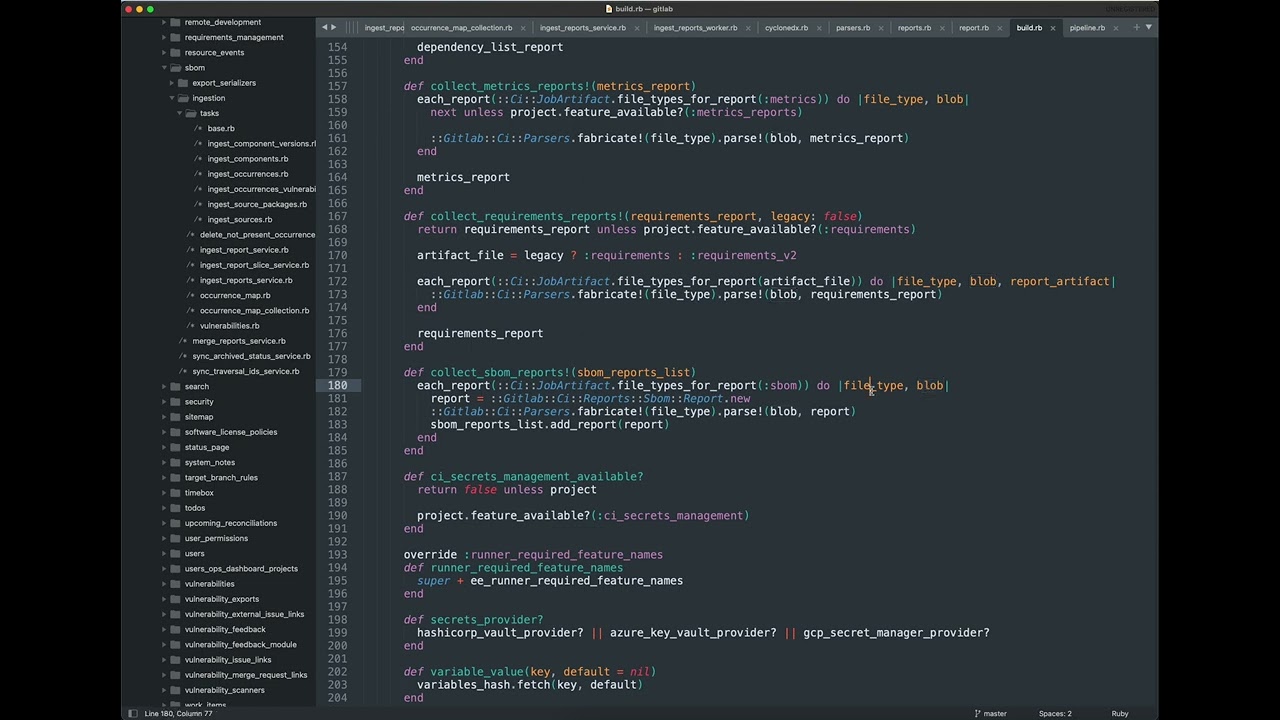Click the user_permissions folder icon
The width and height of the screenshot is (1280, 720).
pos(176,538)
